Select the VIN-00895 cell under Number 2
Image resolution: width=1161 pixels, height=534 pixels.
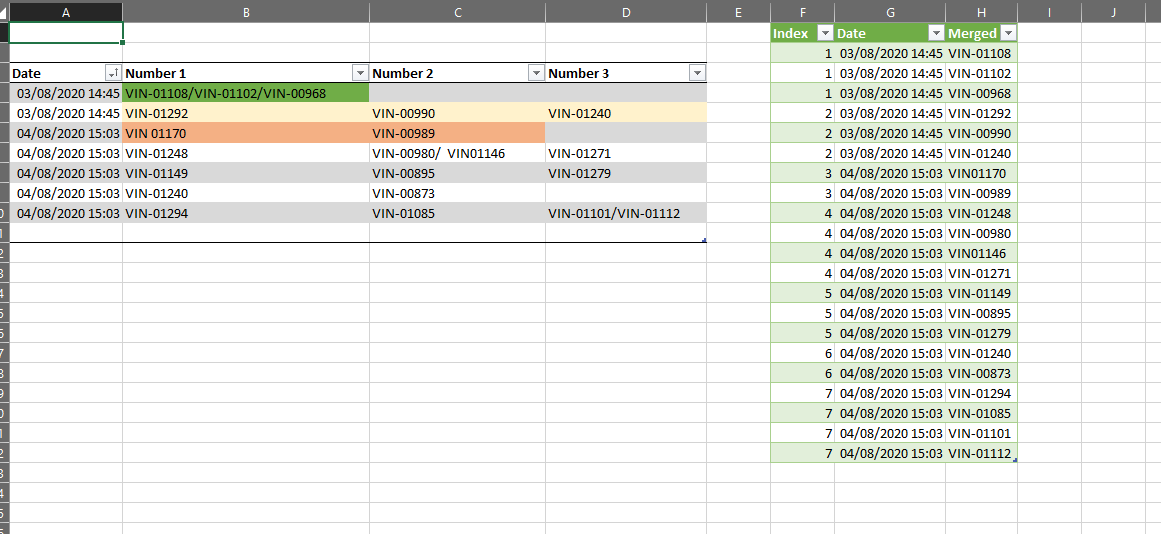(x=458, y=173)
